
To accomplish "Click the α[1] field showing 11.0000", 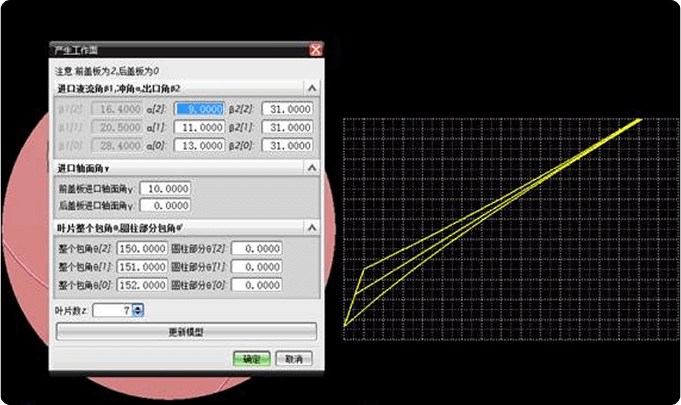I will (198, 128).
